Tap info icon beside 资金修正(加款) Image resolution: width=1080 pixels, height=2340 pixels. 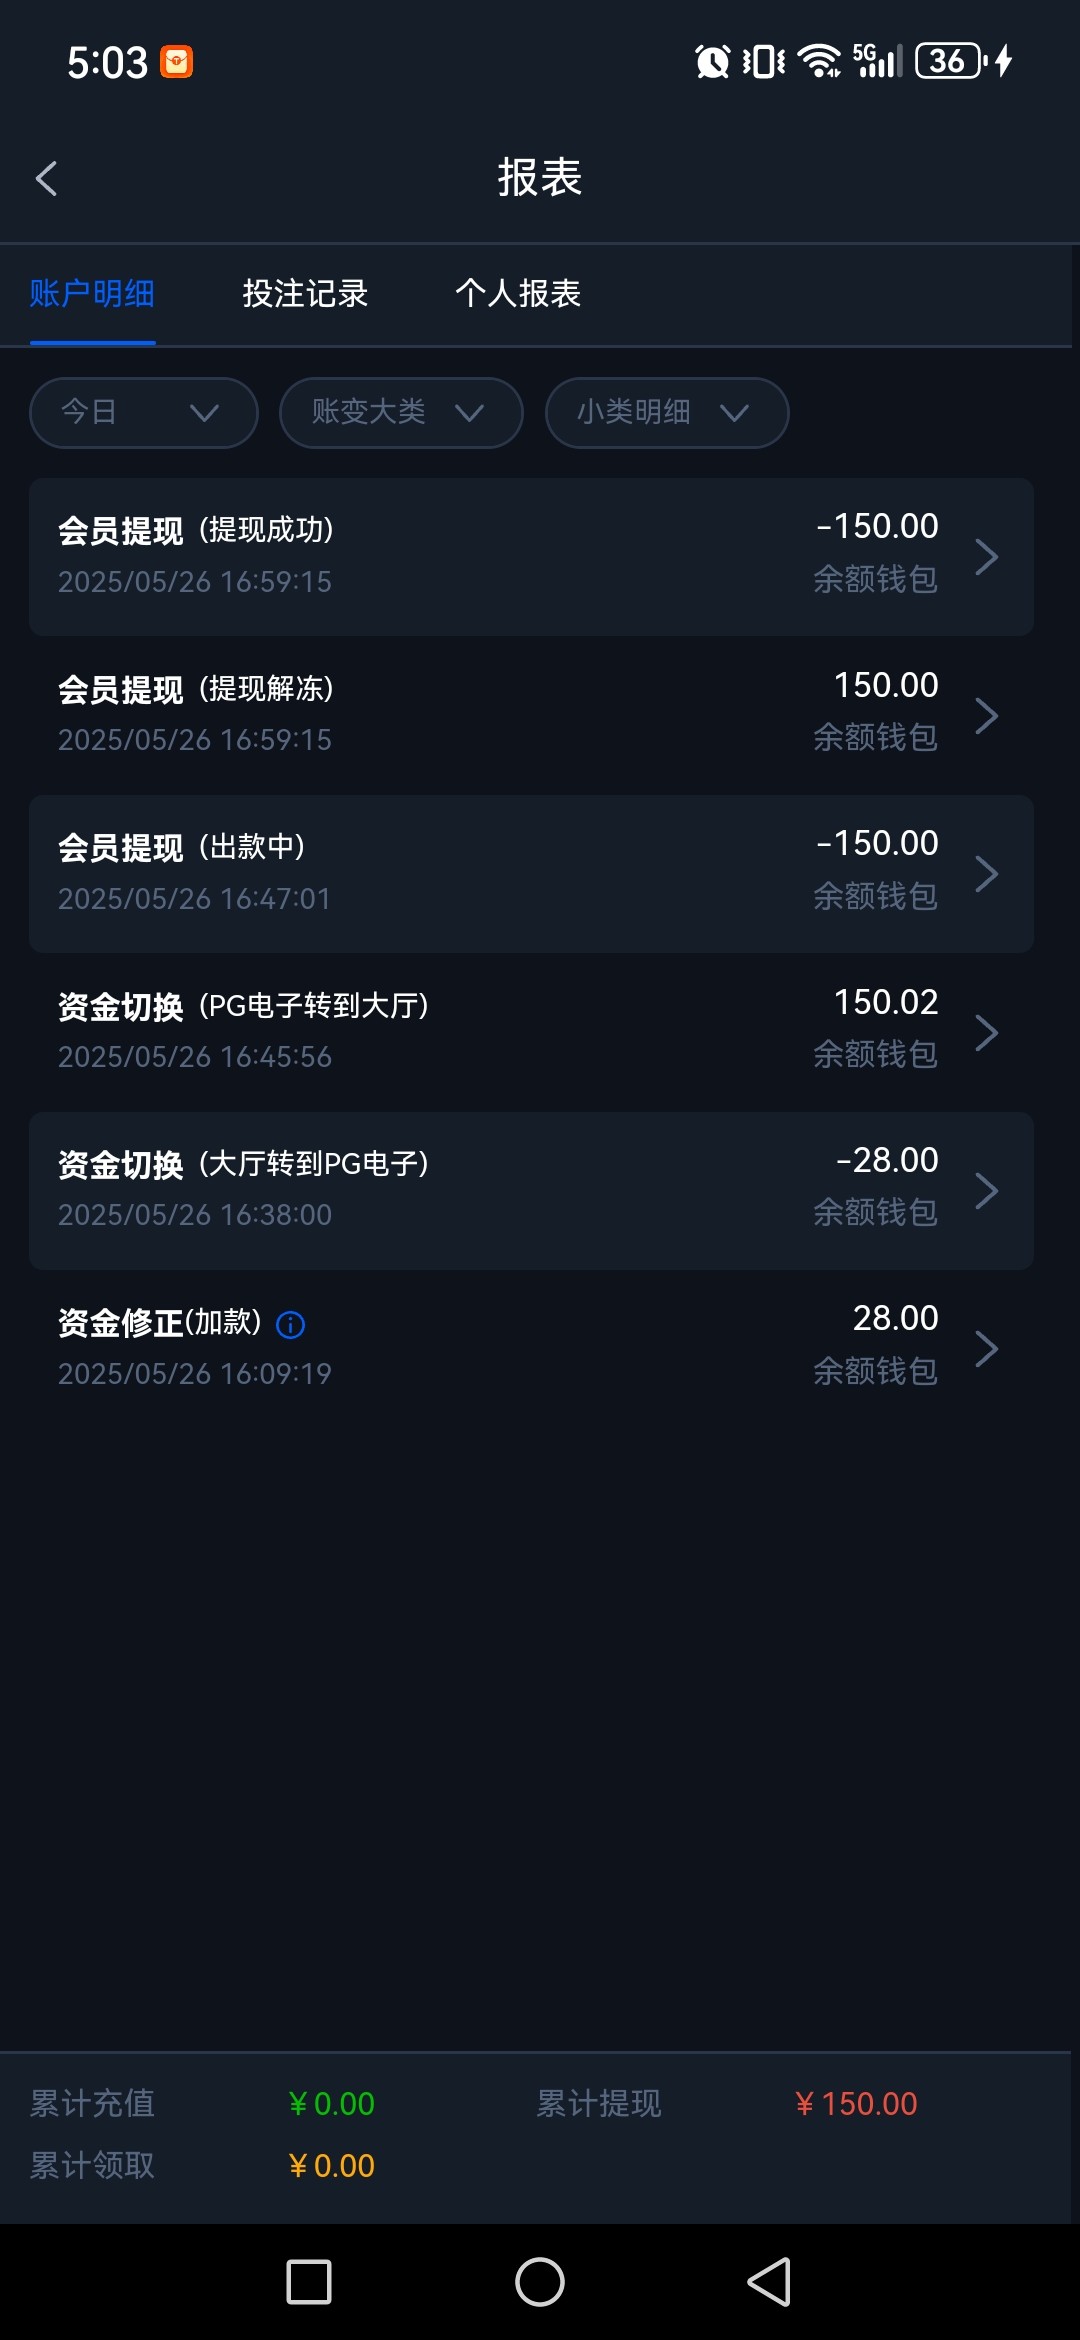pos(290,1325)
